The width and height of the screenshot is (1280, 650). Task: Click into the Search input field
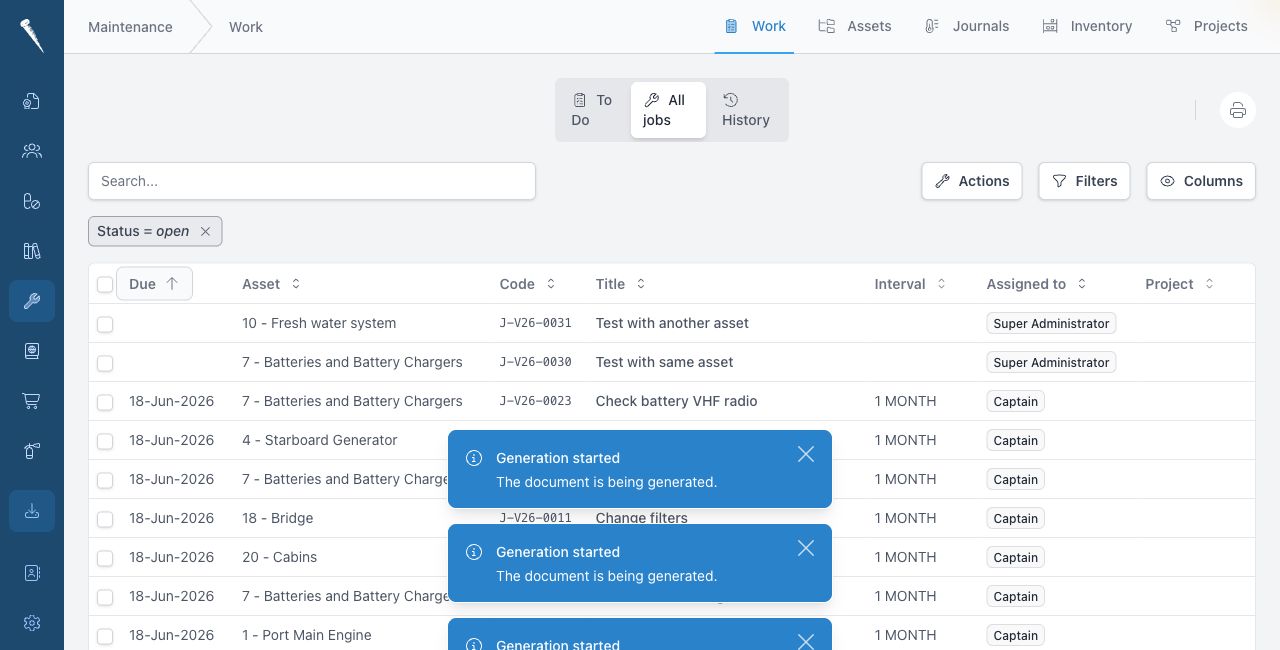point(312,181)
